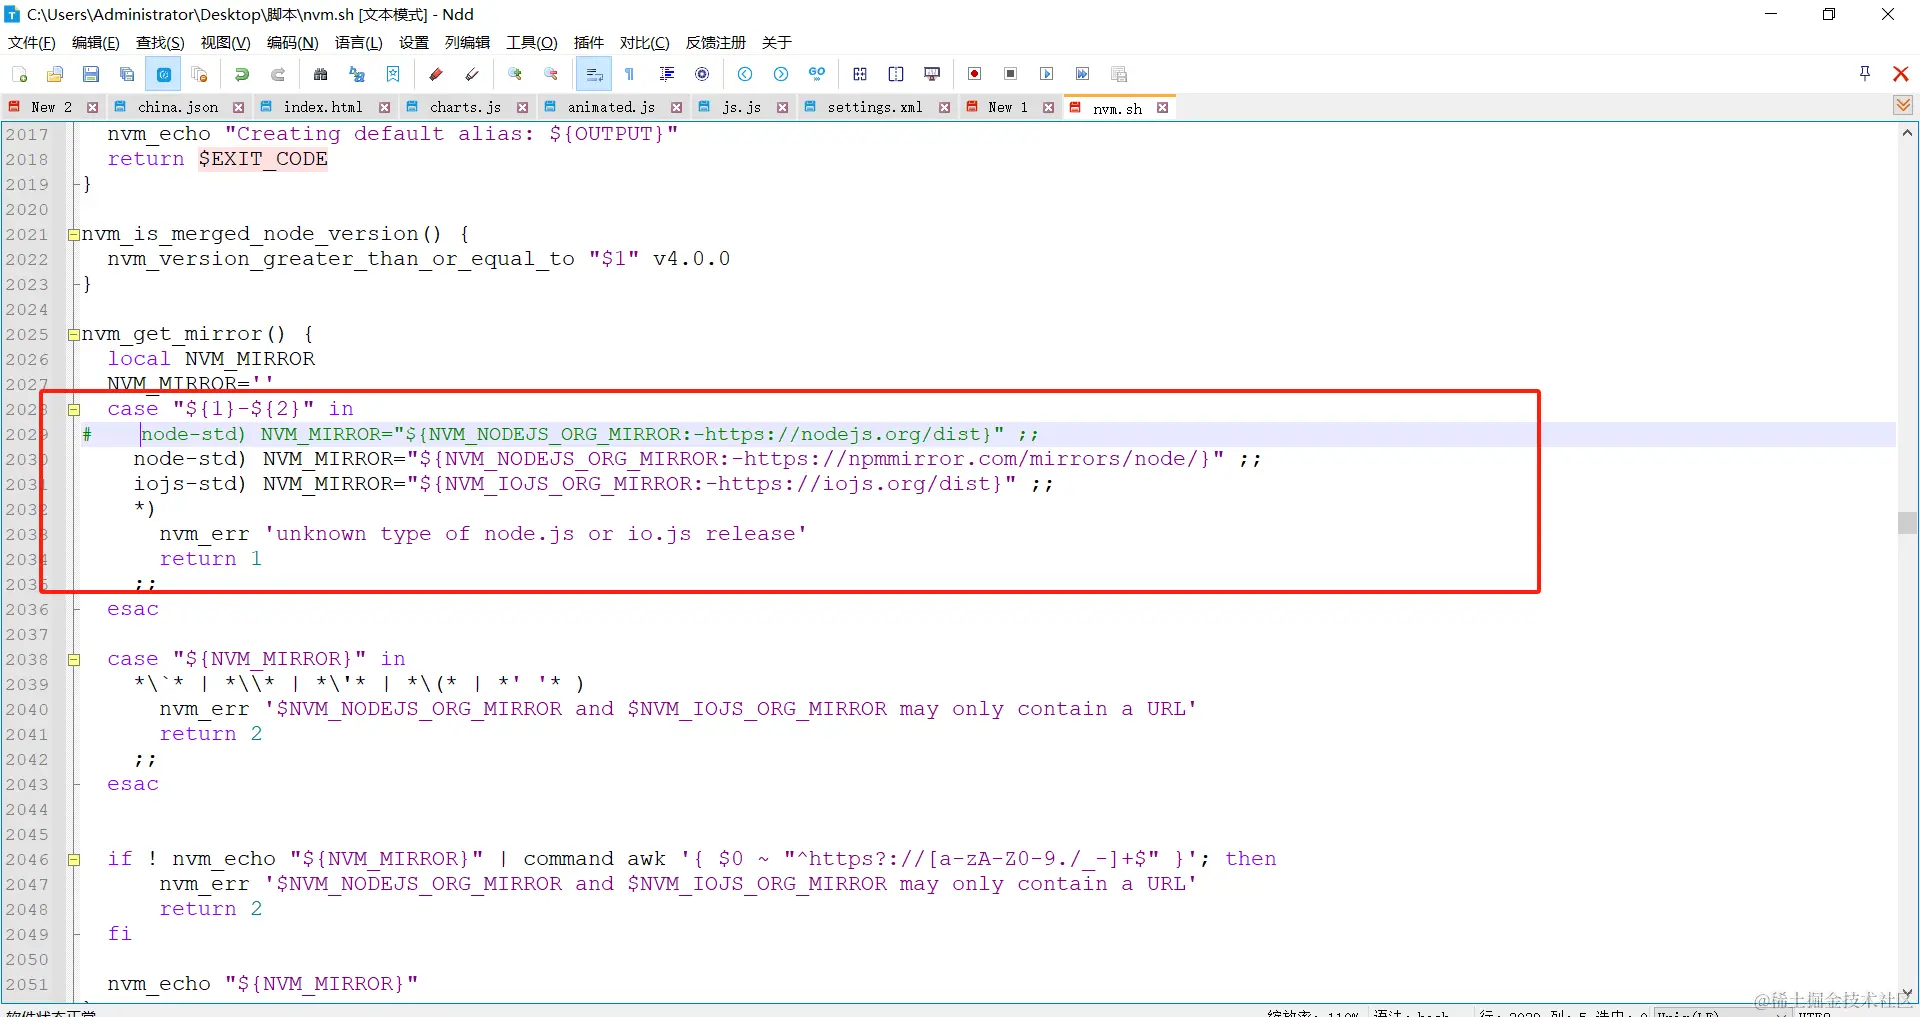Click the zoom out magnifier icon
Viewport: 1920px width, 1017px height.
551,74
